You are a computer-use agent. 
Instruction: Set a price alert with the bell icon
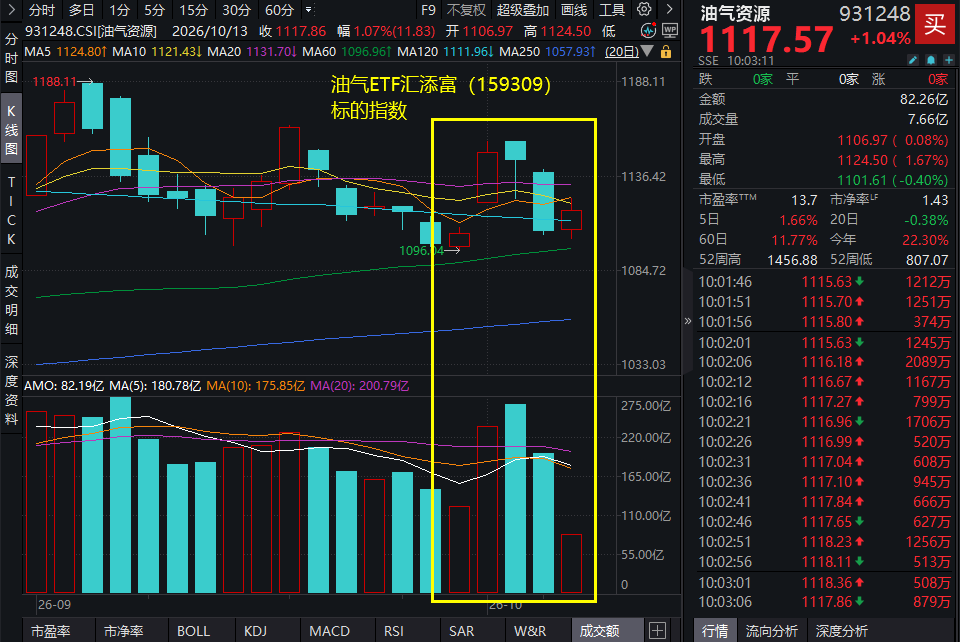point(931,60)
